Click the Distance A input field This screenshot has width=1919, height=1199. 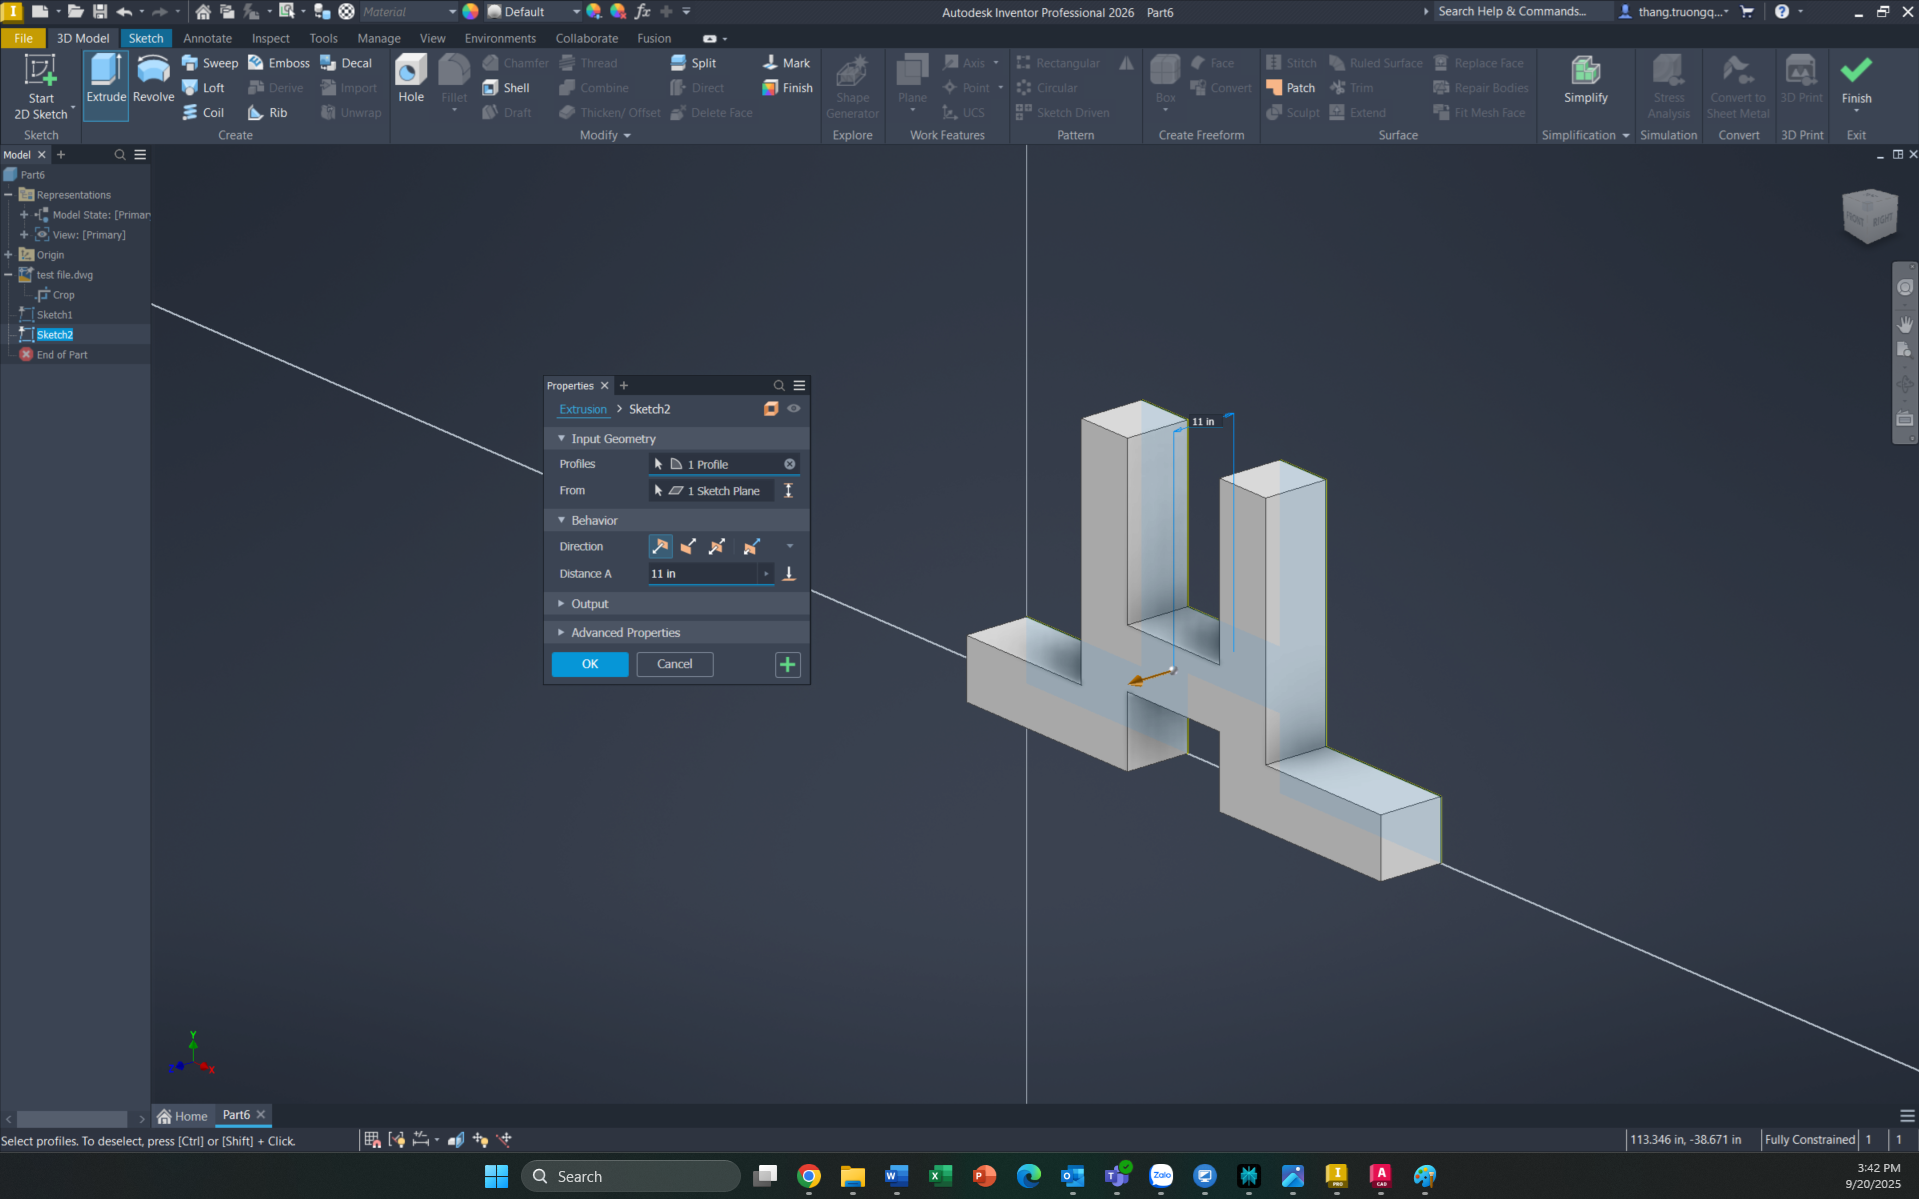click(x=703, y=574)
